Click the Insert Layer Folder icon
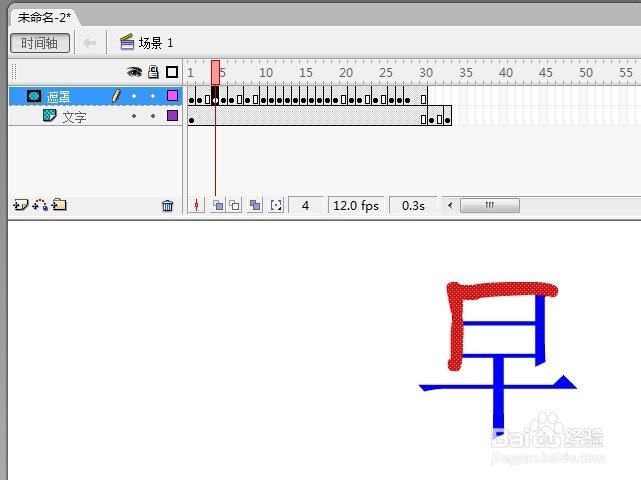The height and width of the screenshot is (480, 641). coord(59,204)
